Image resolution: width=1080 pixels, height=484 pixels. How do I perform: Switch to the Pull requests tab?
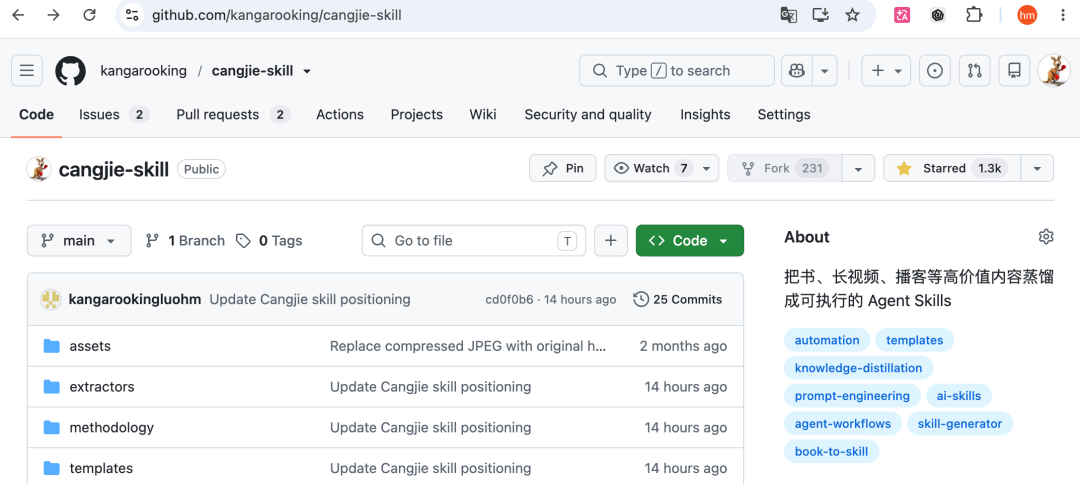(233, 115)
